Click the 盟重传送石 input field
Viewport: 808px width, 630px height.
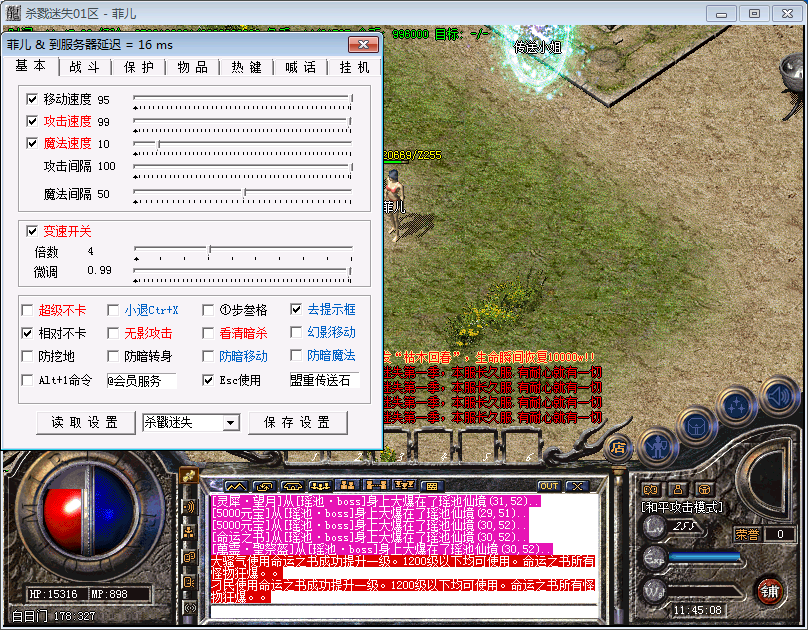point(324,380)
